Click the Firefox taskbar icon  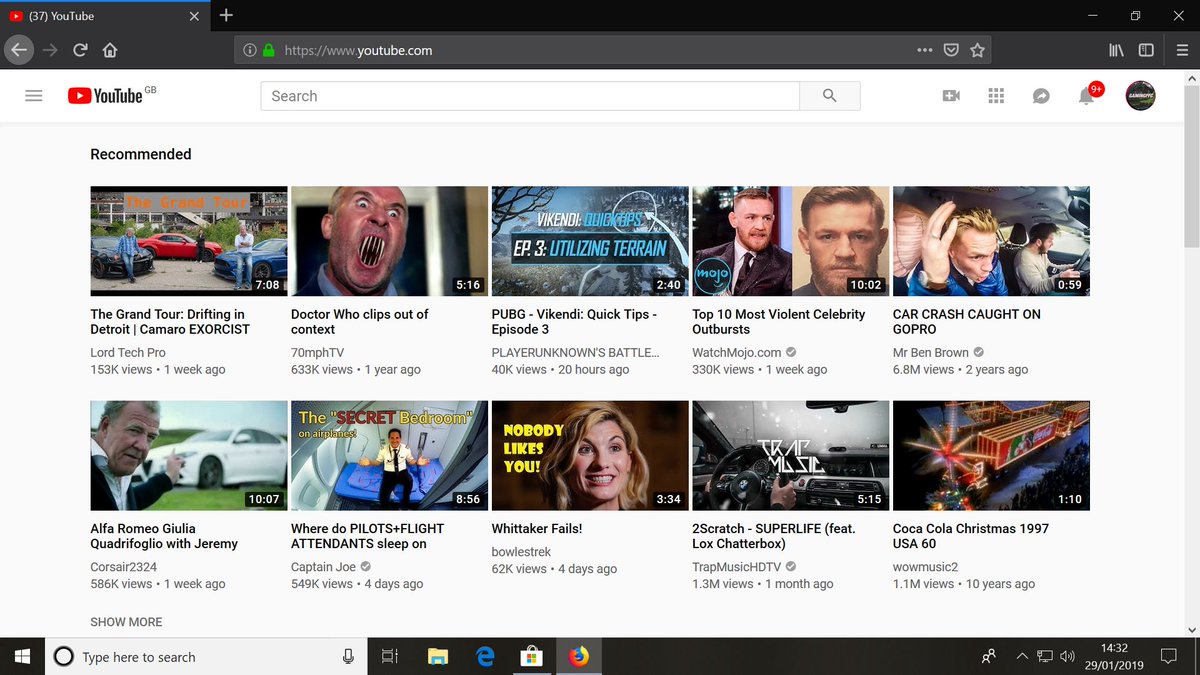579,657
